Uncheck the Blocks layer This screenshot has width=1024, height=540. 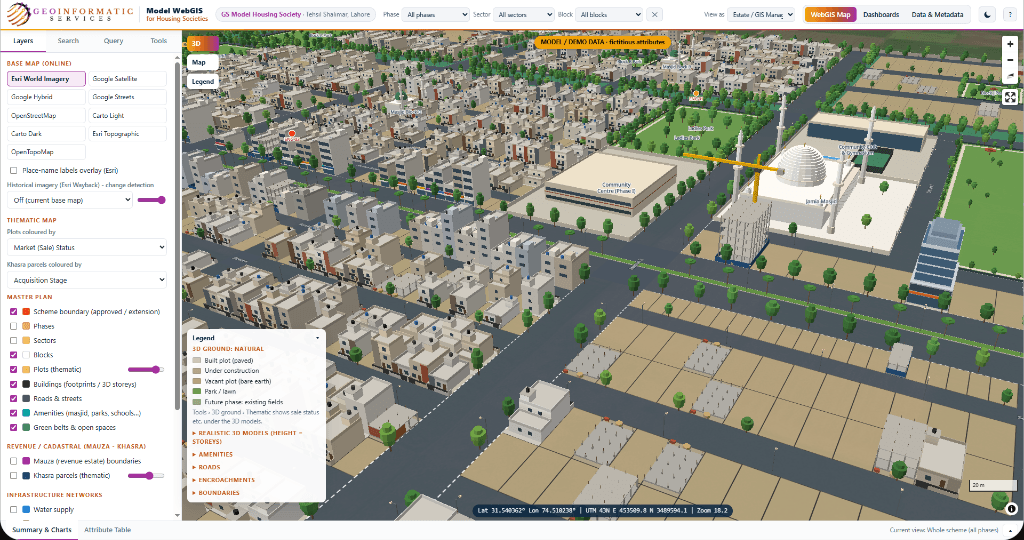click(13, 355)
